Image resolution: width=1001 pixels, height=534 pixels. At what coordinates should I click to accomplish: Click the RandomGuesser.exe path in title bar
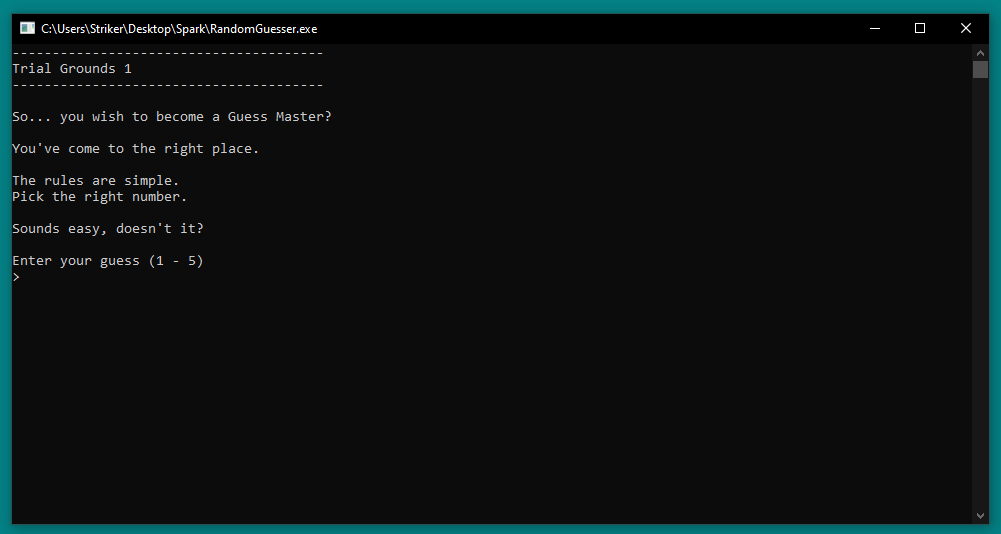pos(179,29)
